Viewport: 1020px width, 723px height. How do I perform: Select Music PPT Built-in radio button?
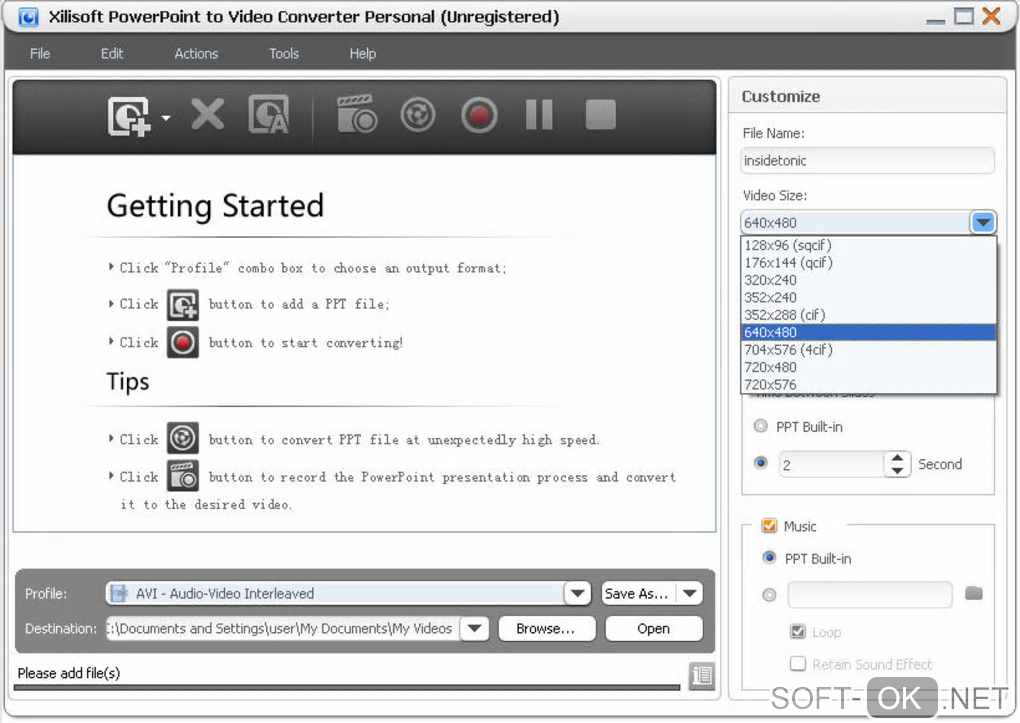770,558
